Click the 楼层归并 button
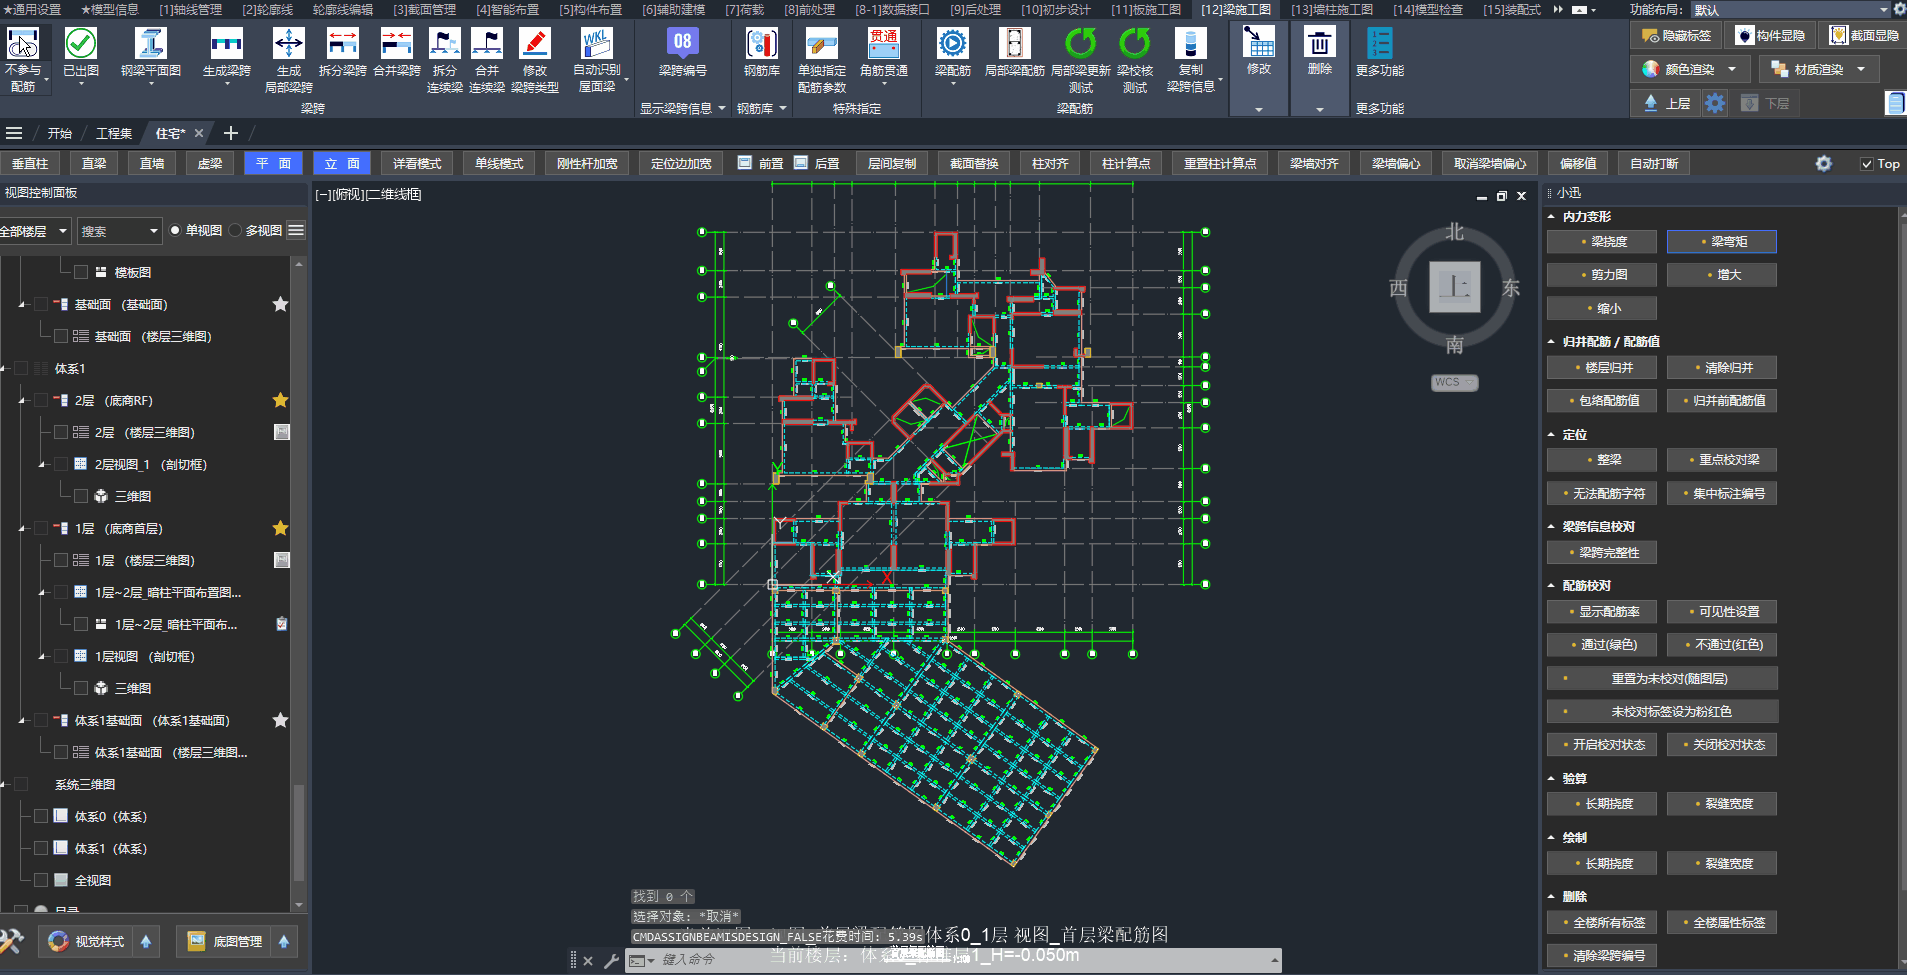 1601,368
